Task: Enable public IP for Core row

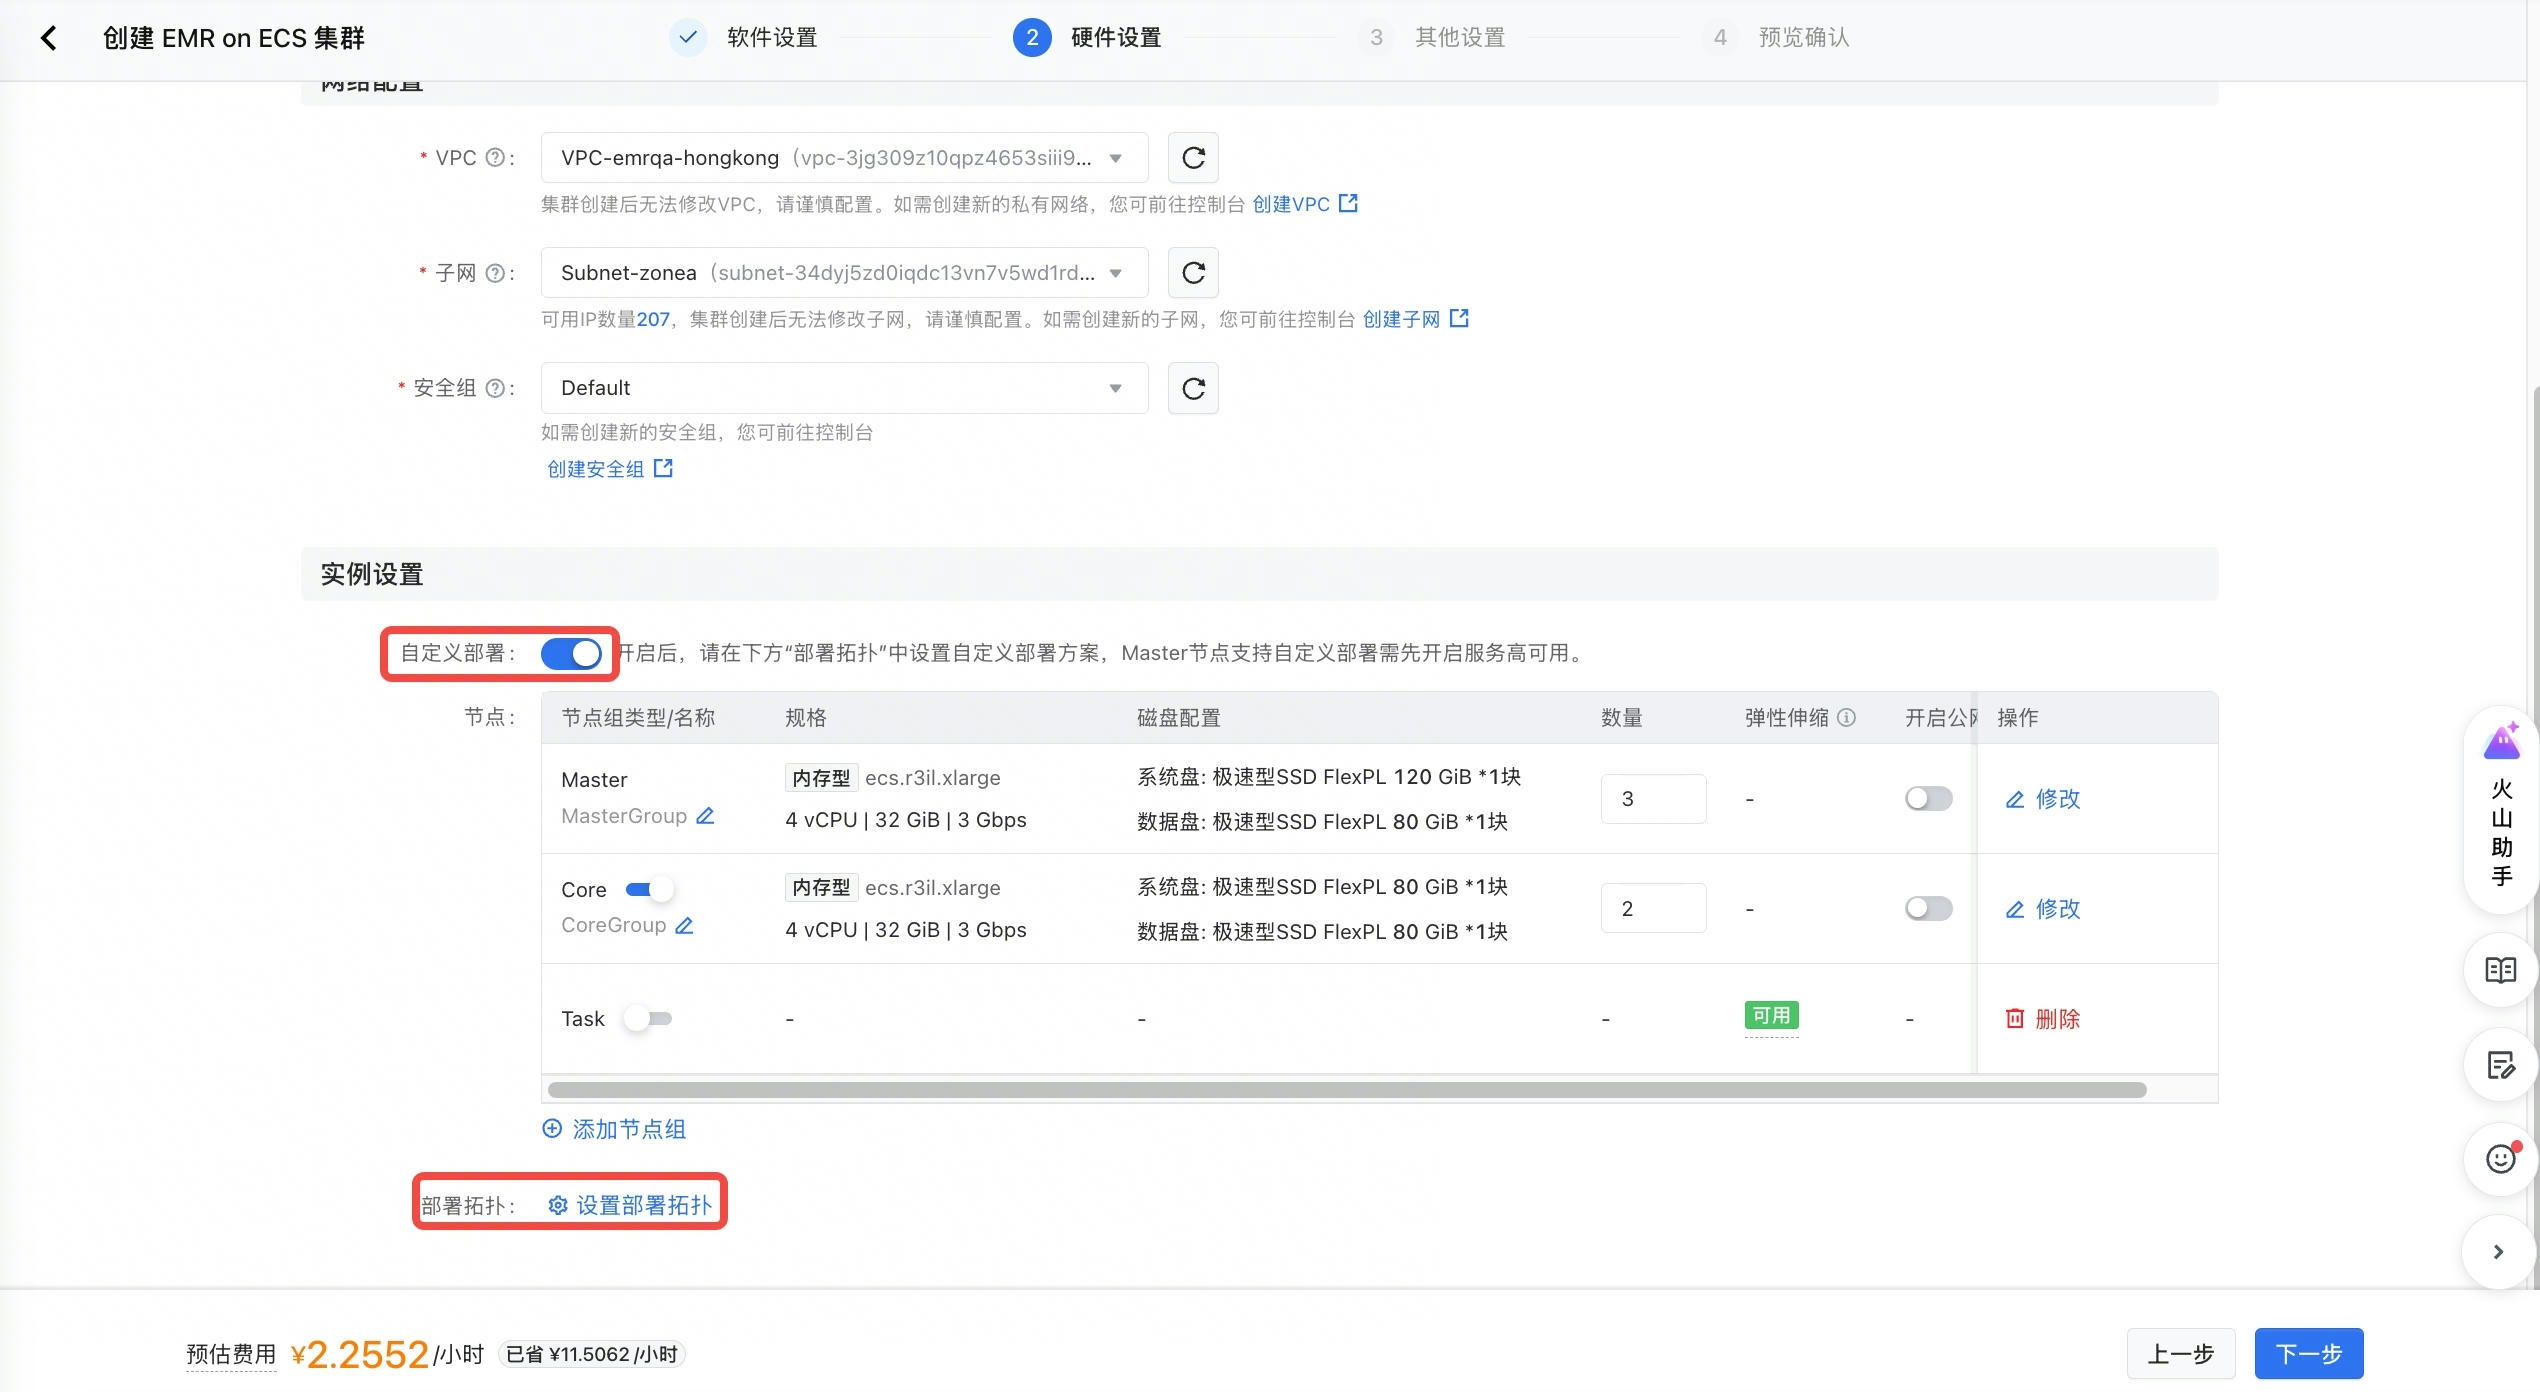Action: (1929, 908)
